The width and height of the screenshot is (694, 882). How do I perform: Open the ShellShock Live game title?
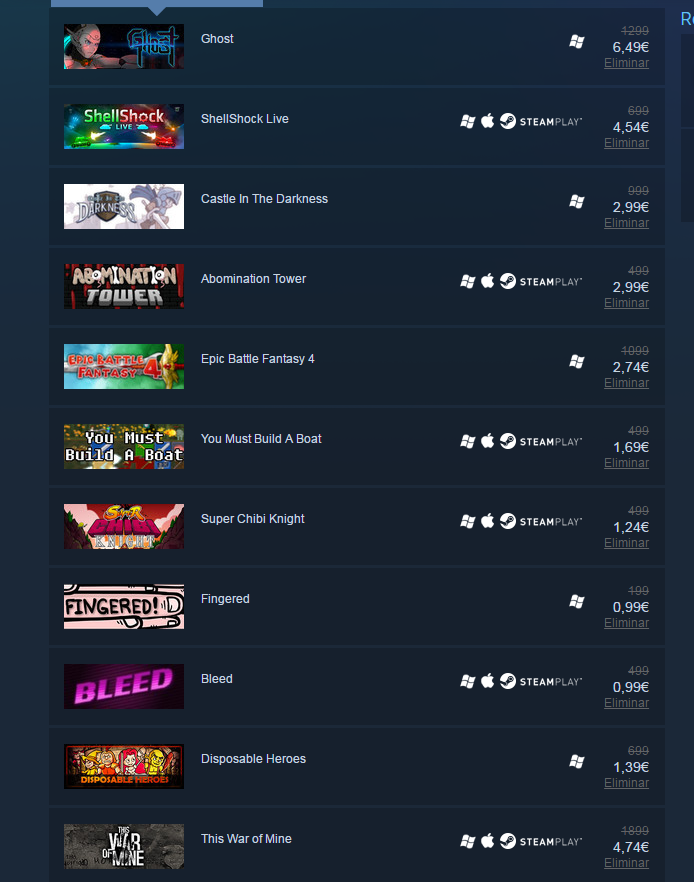245,119
